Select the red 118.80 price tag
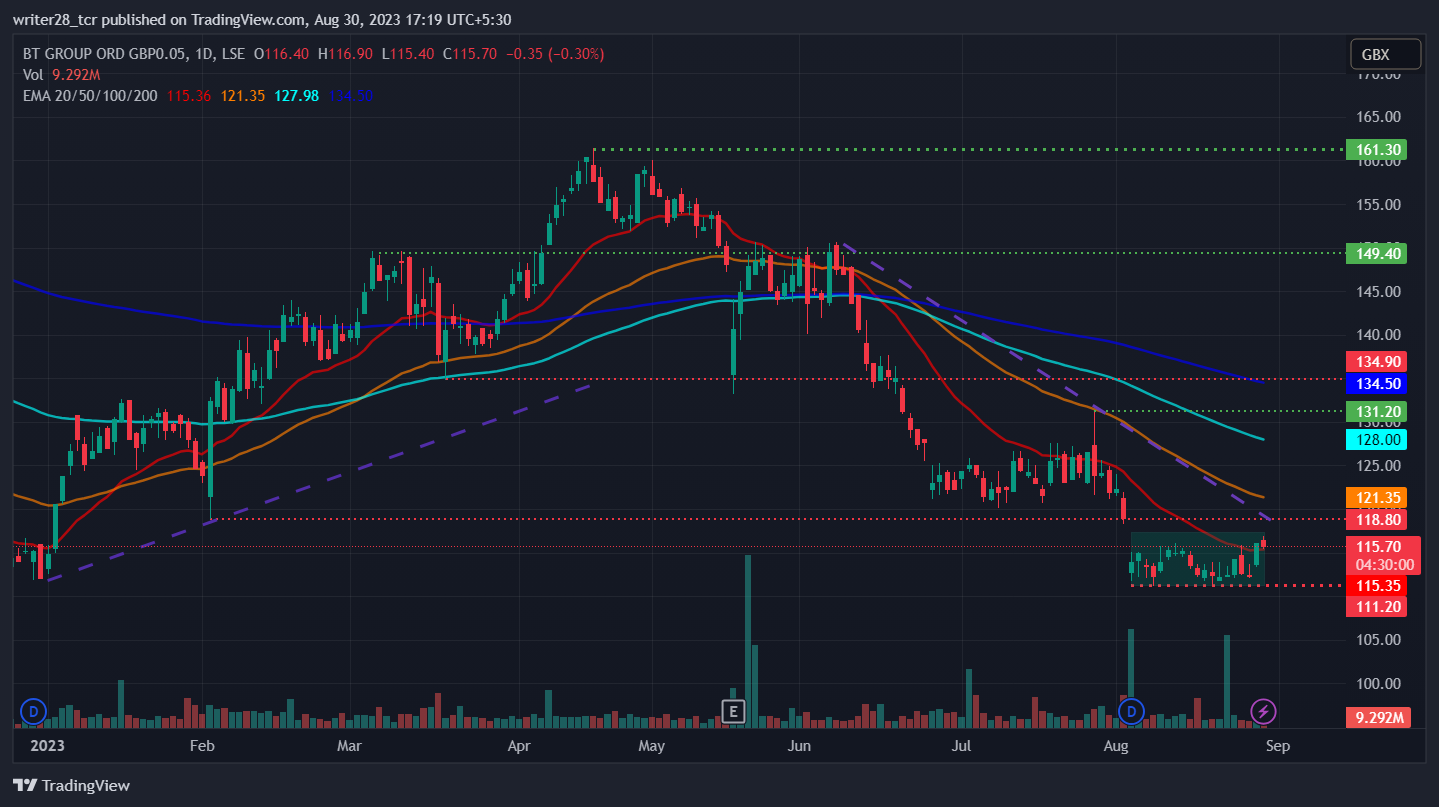The width and height of the screenshot is (1439, 807). [1377, 519]
